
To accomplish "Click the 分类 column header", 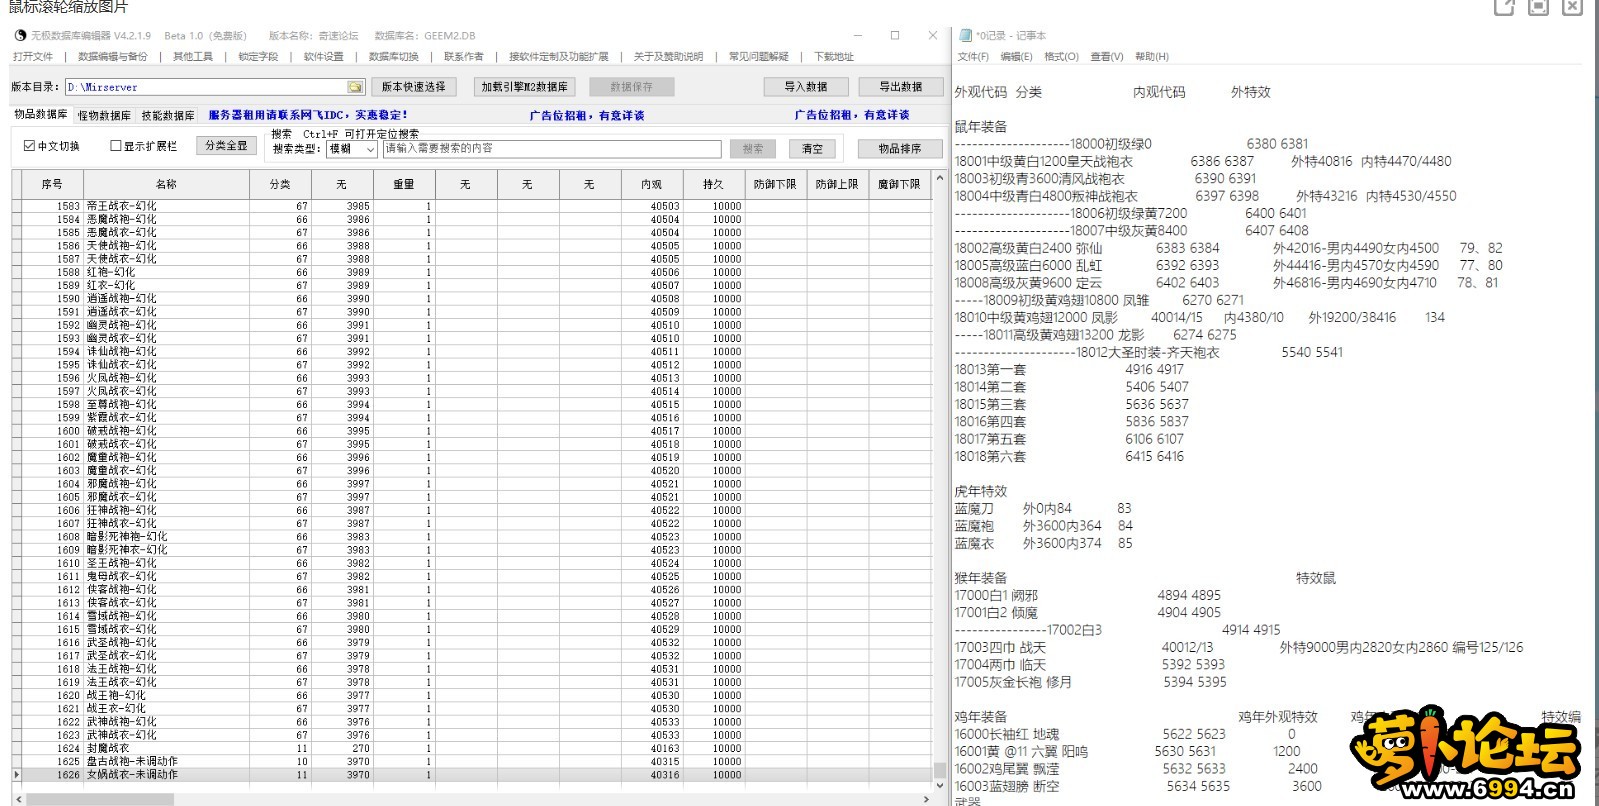I will (280, 184).
